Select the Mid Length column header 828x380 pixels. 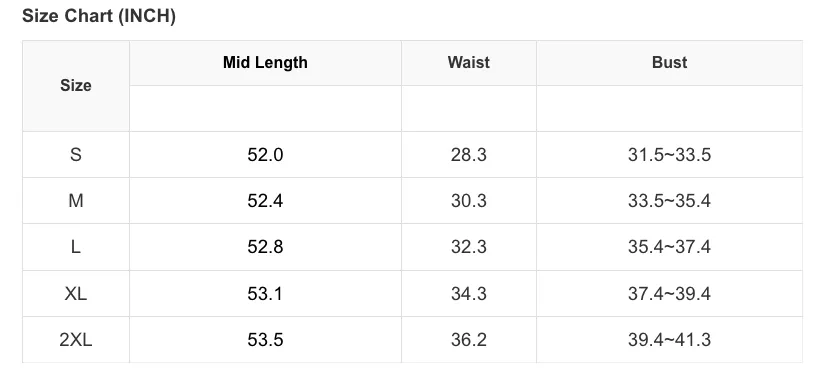click(265, 62)
